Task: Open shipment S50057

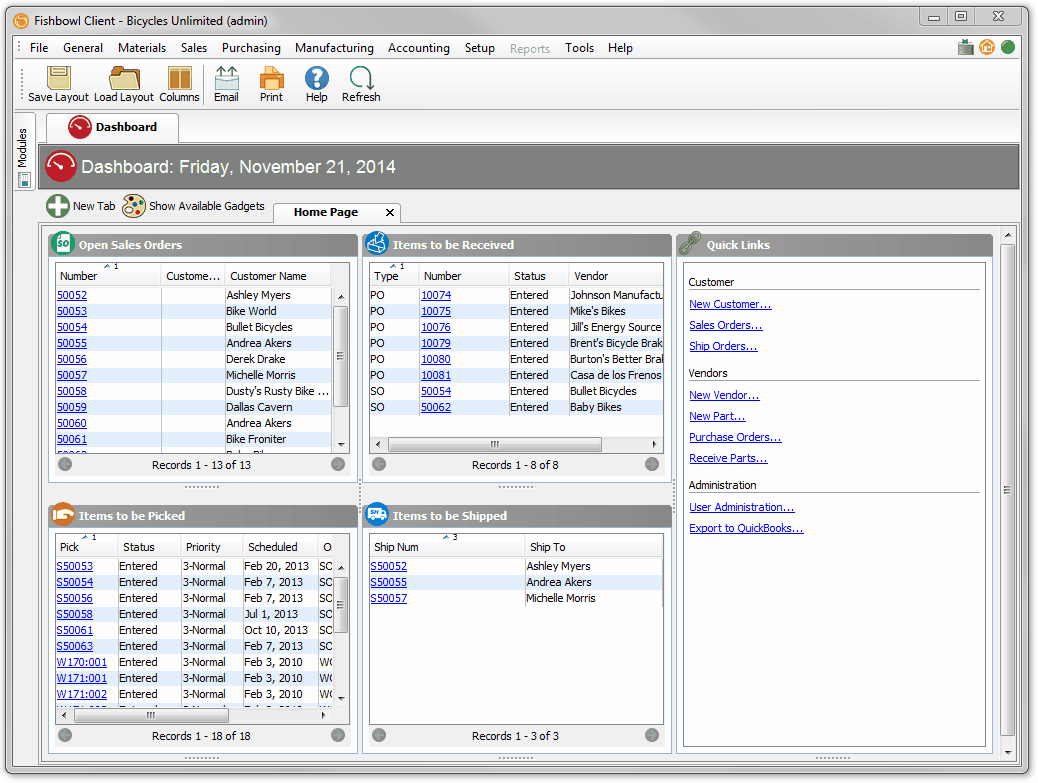Action: 389,599
